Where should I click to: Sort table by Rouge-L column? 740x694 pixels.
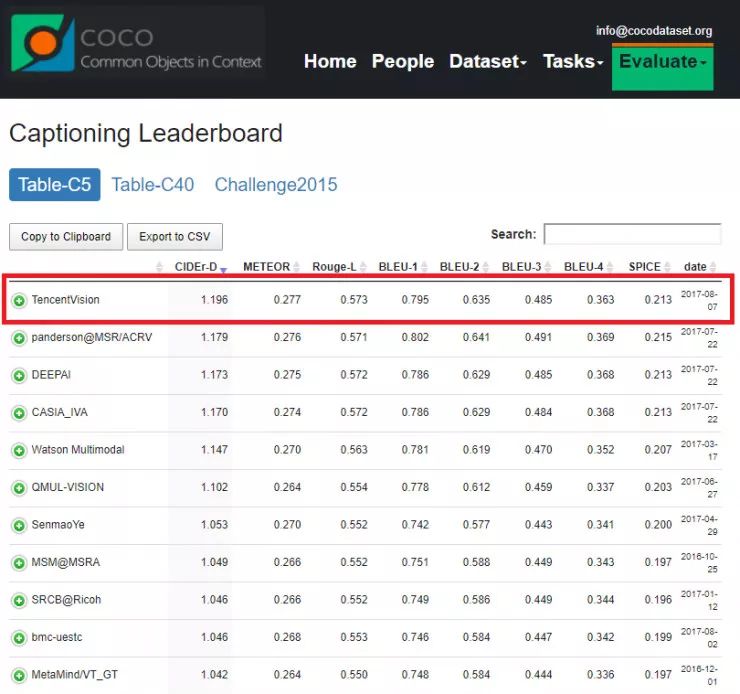339,267
